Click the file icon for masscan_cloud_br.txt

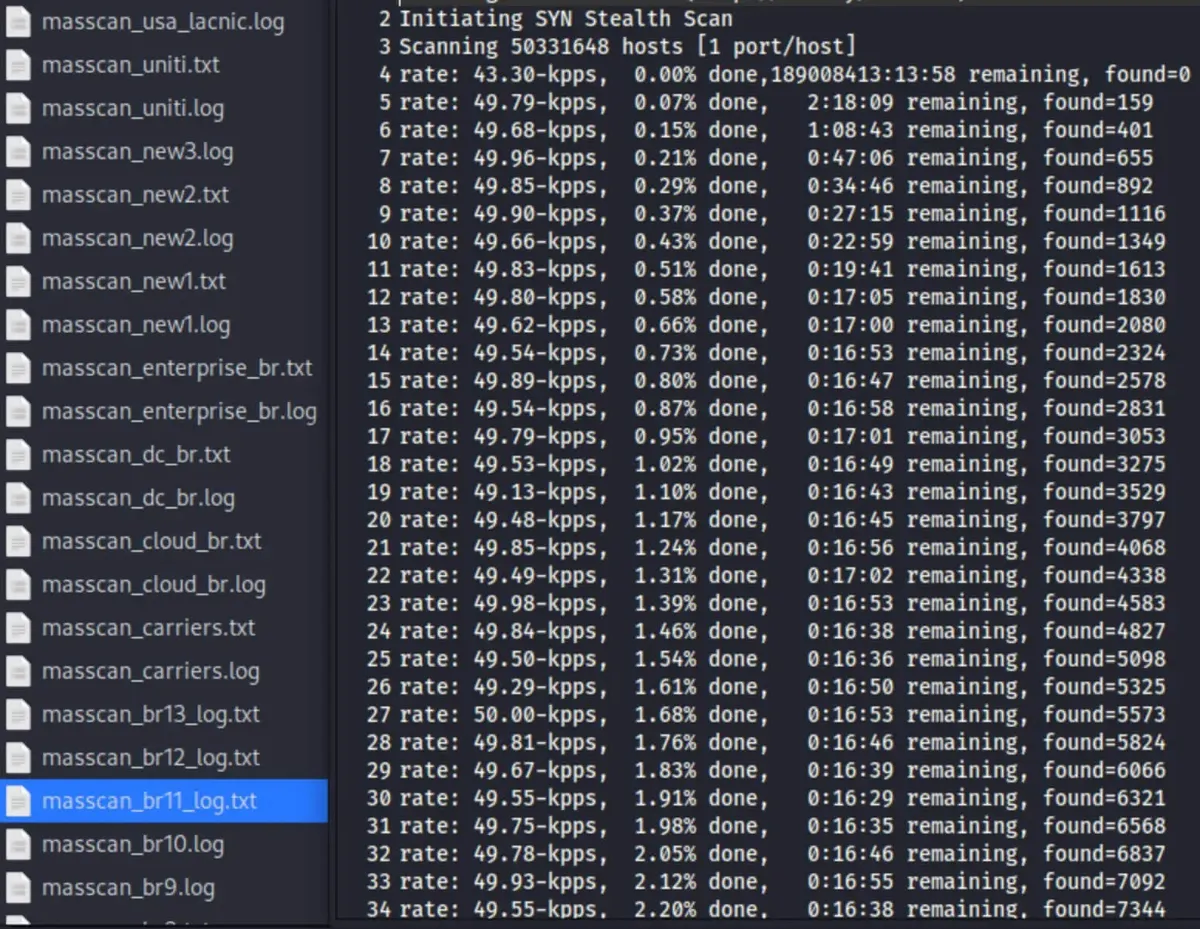click(x=19, y=541)
